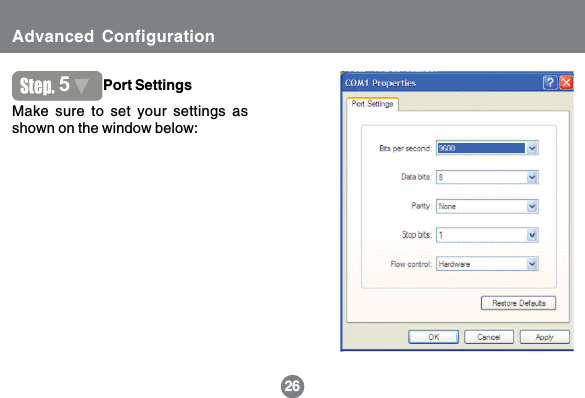Open Bits per second dropdown arrow
The image size is (585, 398).
[x=532, y=148]
